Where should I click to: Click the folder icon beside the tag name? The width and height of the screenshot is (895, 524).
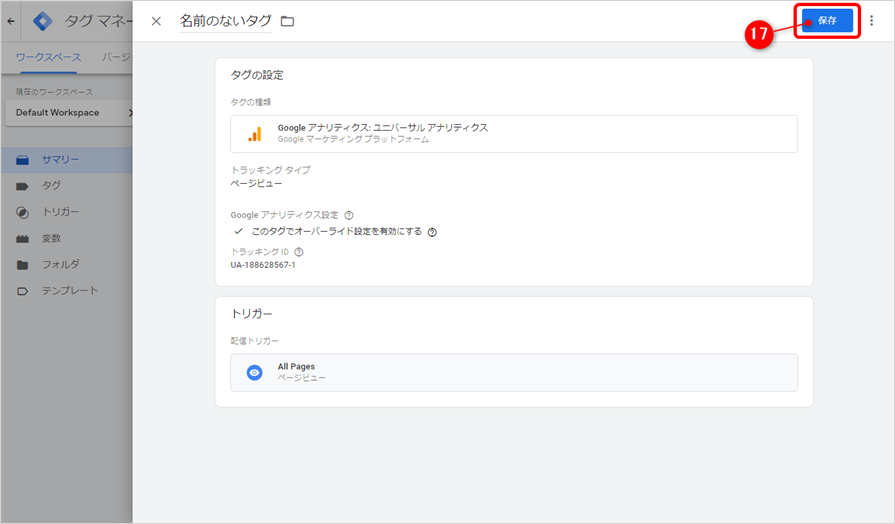pyautogui.click(x=287, y=21)
